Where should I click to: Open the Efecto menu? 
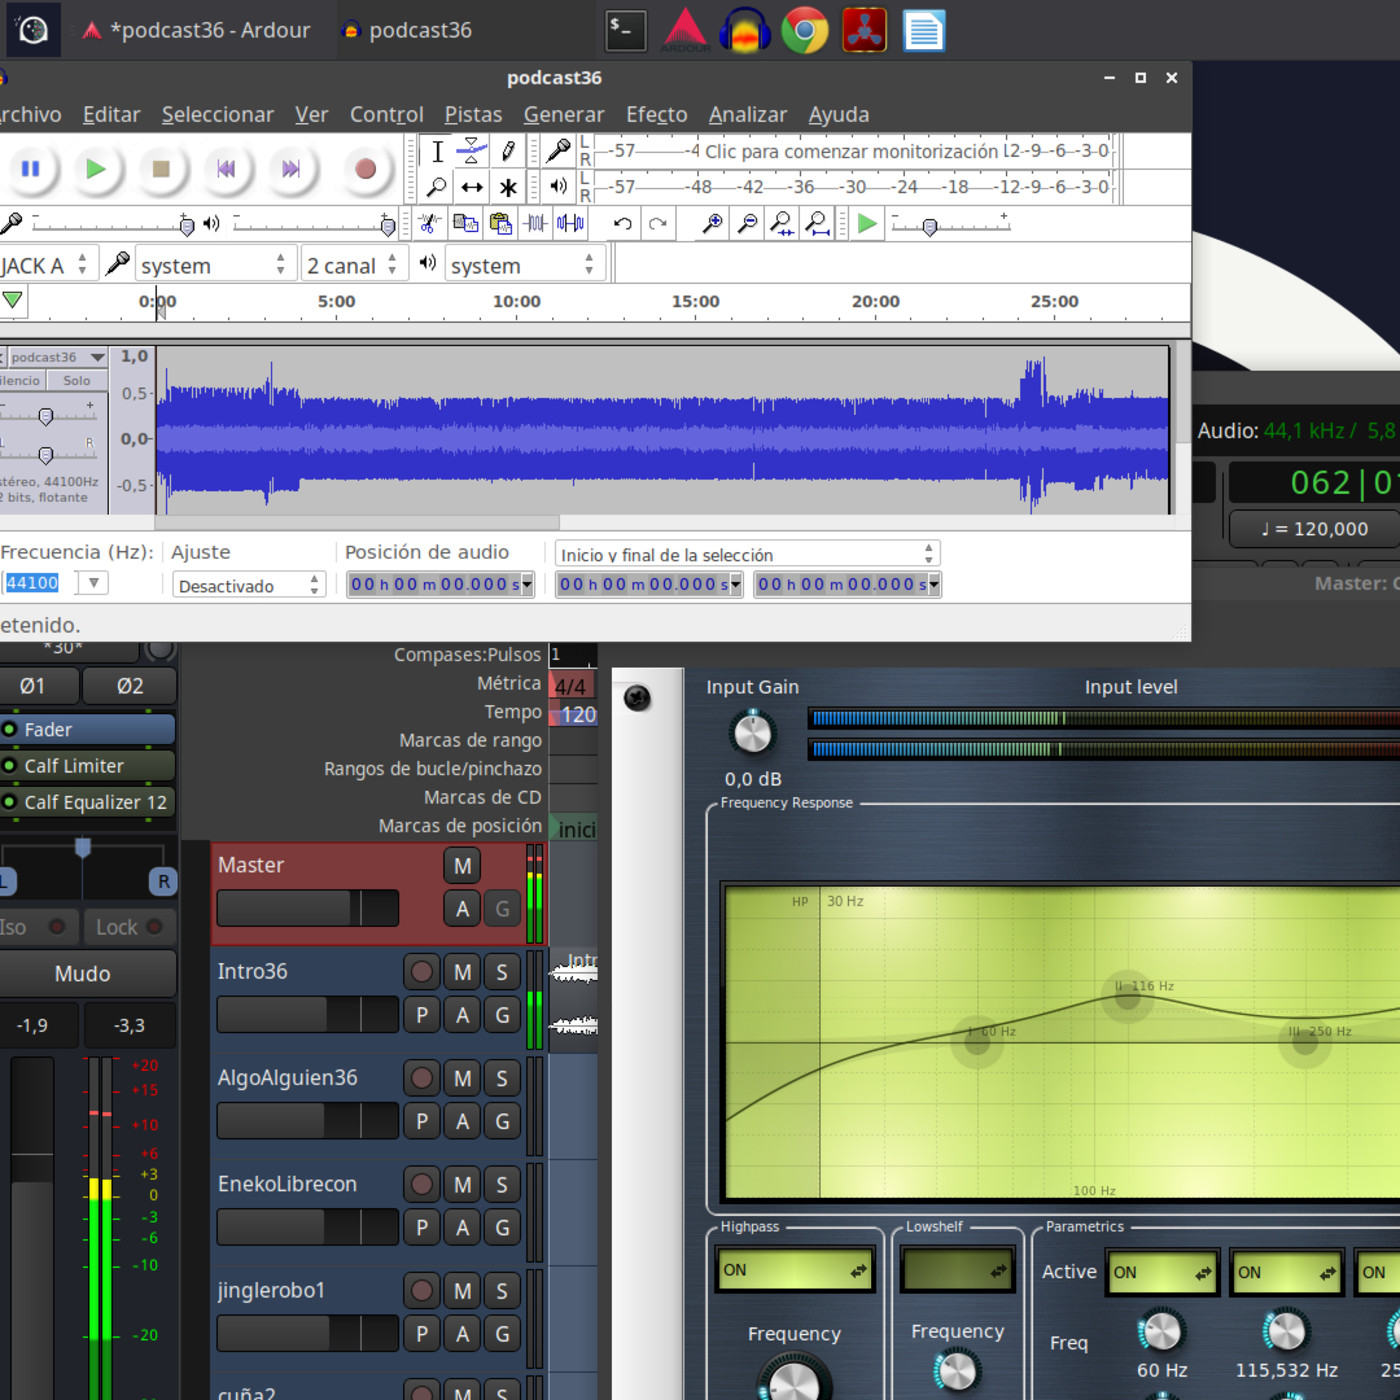pyautogui.click(x=656, y=114)
